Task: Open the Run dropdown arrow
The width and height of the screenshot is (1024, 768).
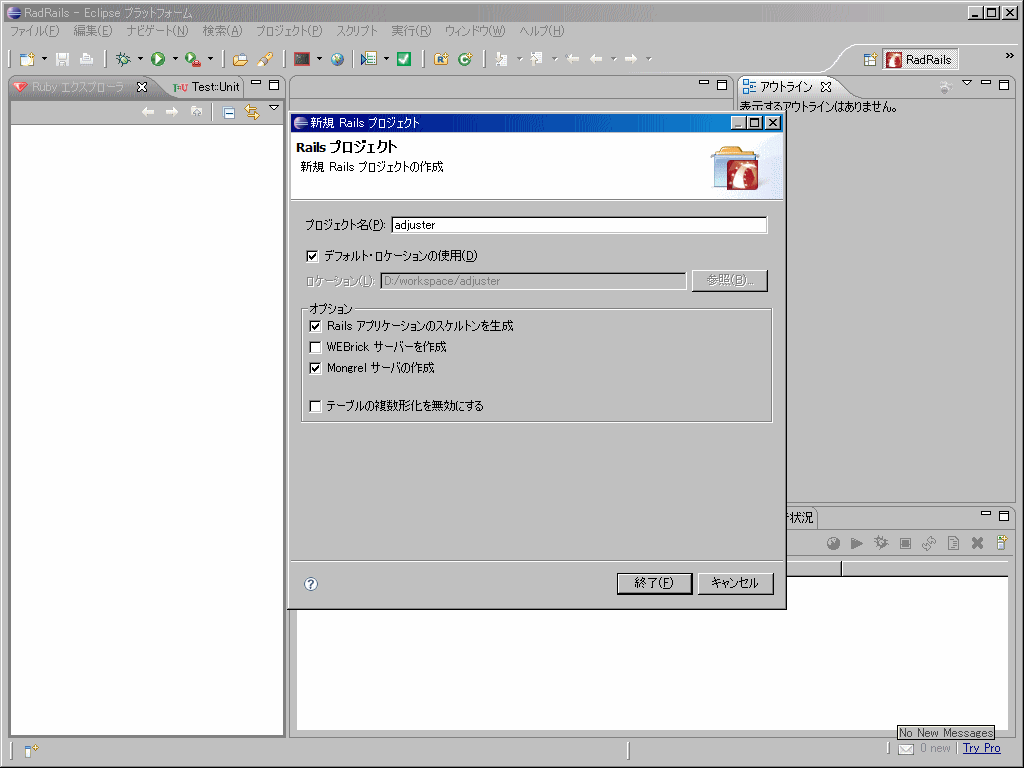Action: pos(175,59)
